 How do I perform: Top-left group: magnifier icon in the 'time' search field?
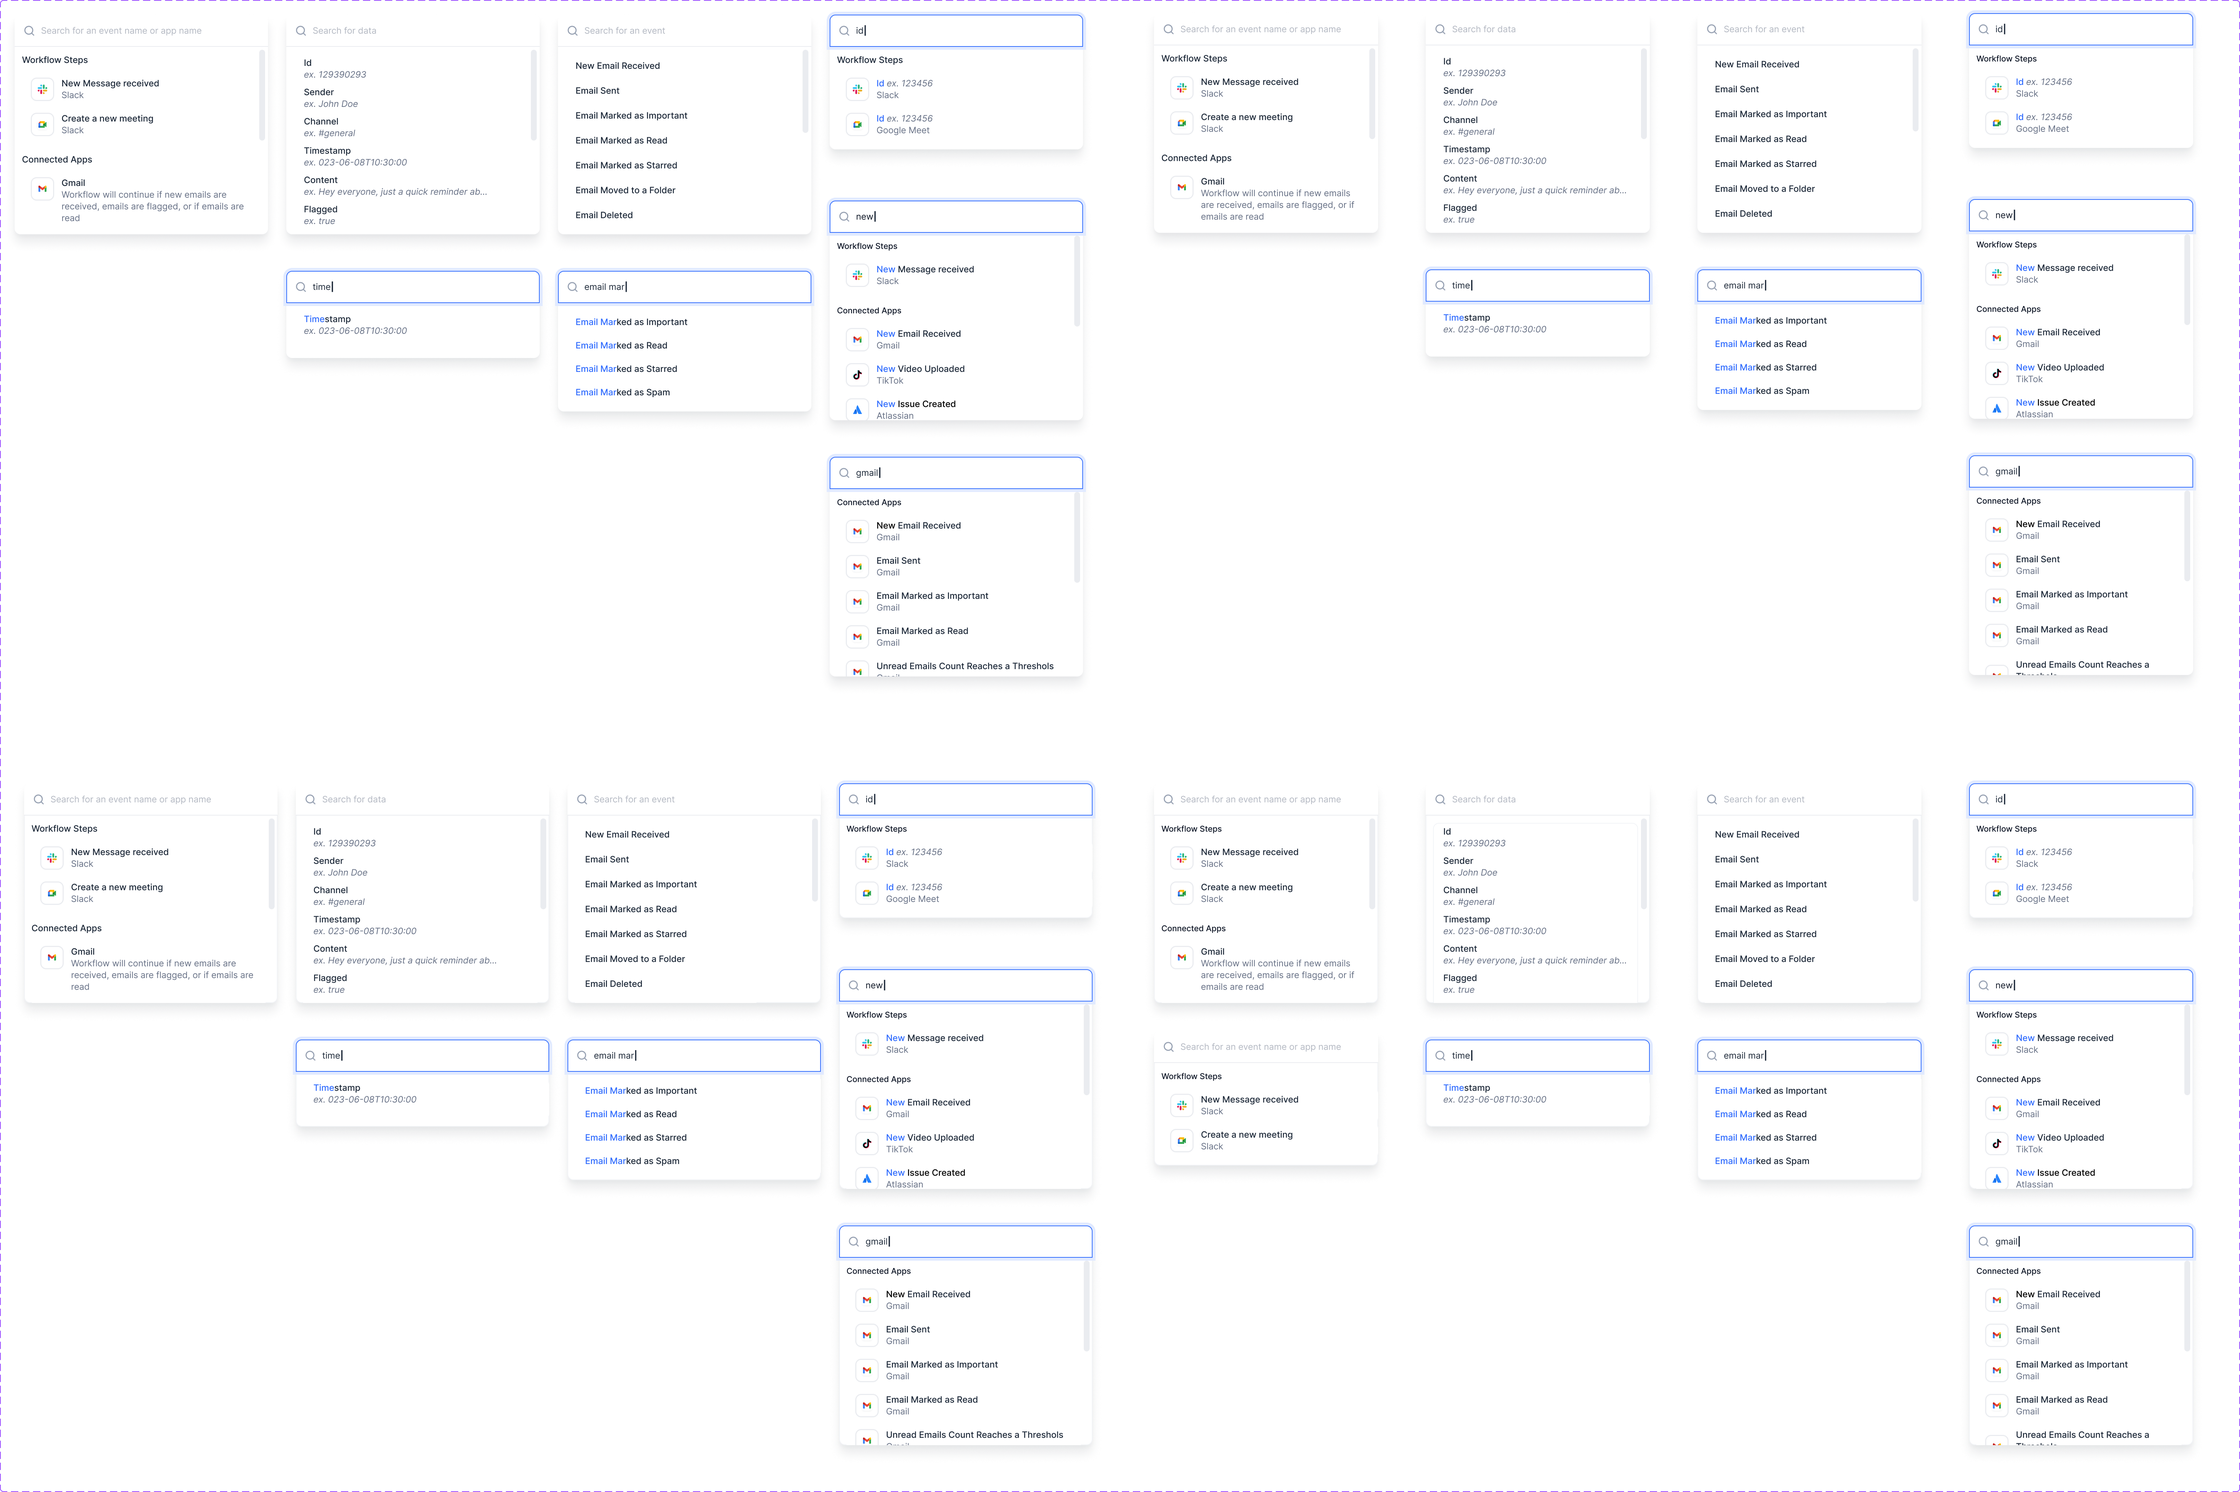tap(301, 287)
